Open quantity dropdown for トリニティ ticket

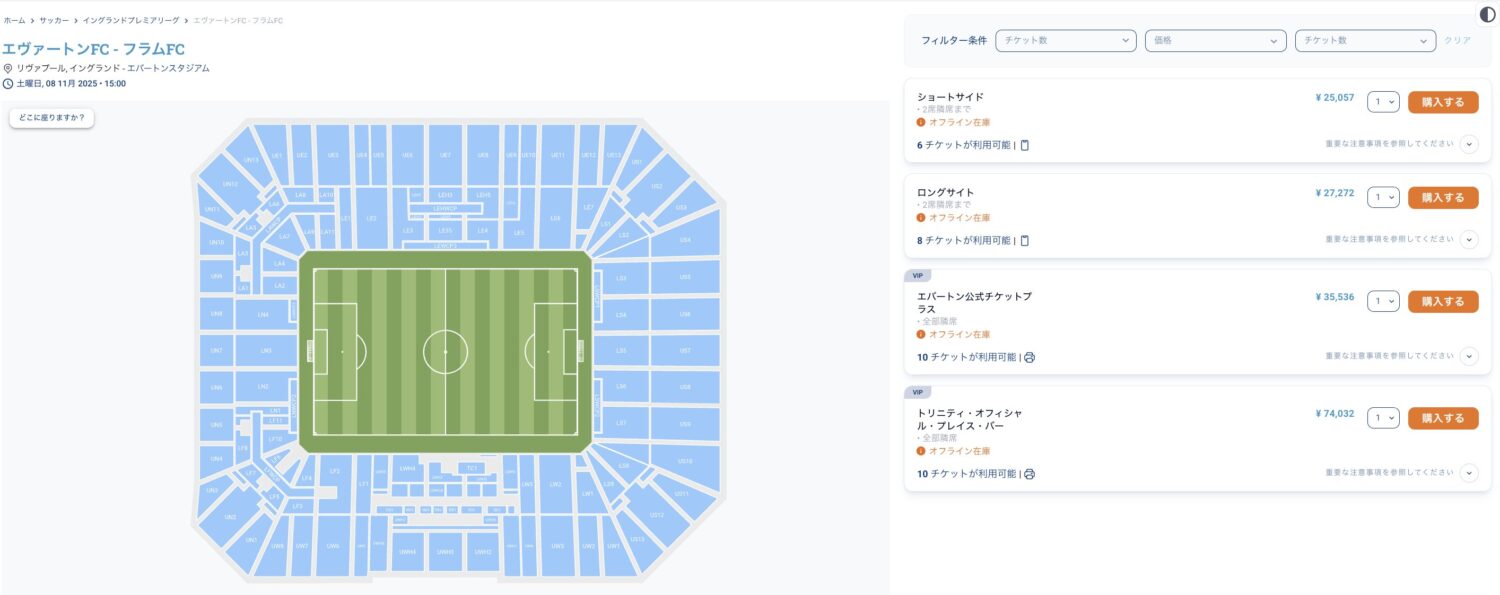point(1383,418)
